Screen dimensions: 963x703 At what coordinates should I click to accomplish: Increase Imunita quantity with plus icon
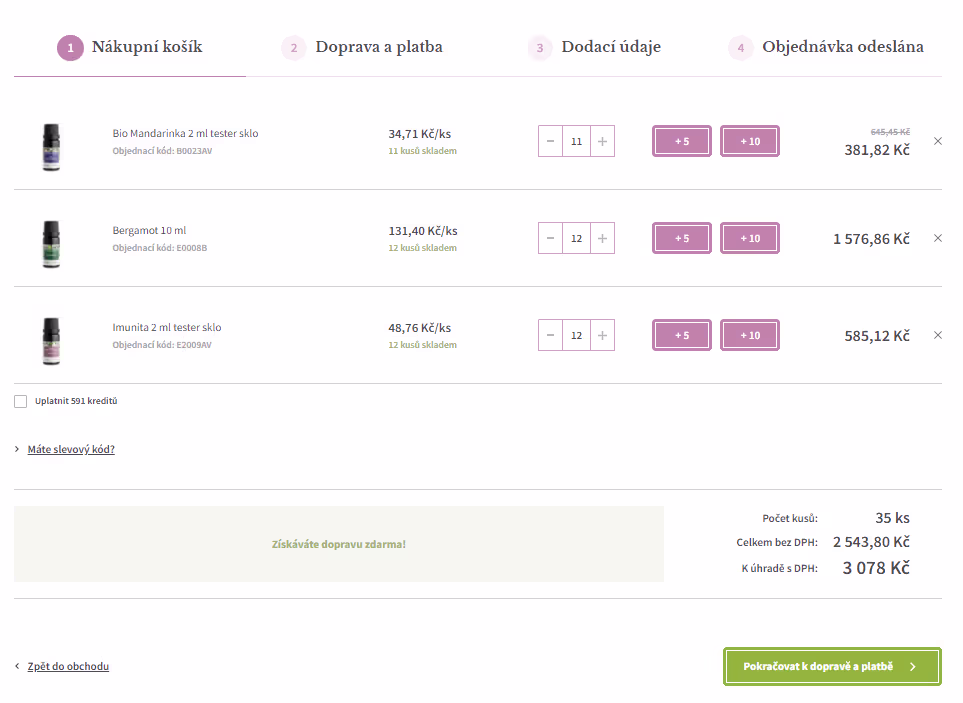pos(602,335)
